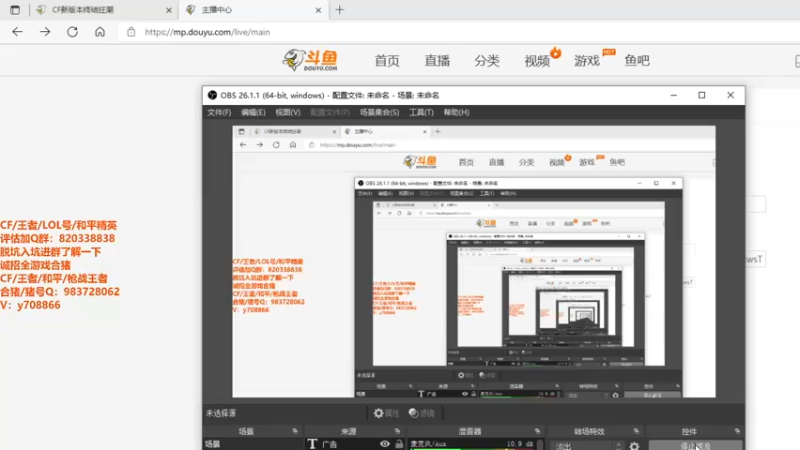Open 鱼吧 in Douyu navigation
This screenshot has width=800, height=450.
pyautogui.click(x=637, y=61)
